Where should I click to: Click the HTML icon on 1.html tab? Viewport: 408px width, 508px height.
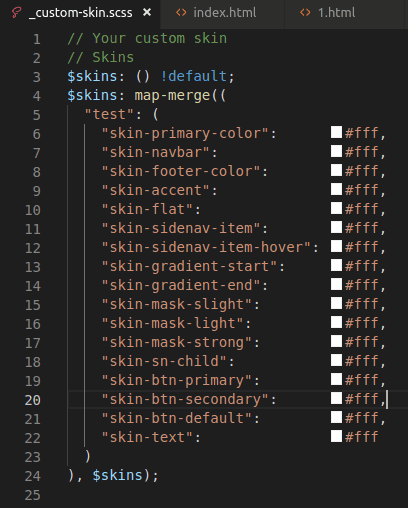point(305,13)
